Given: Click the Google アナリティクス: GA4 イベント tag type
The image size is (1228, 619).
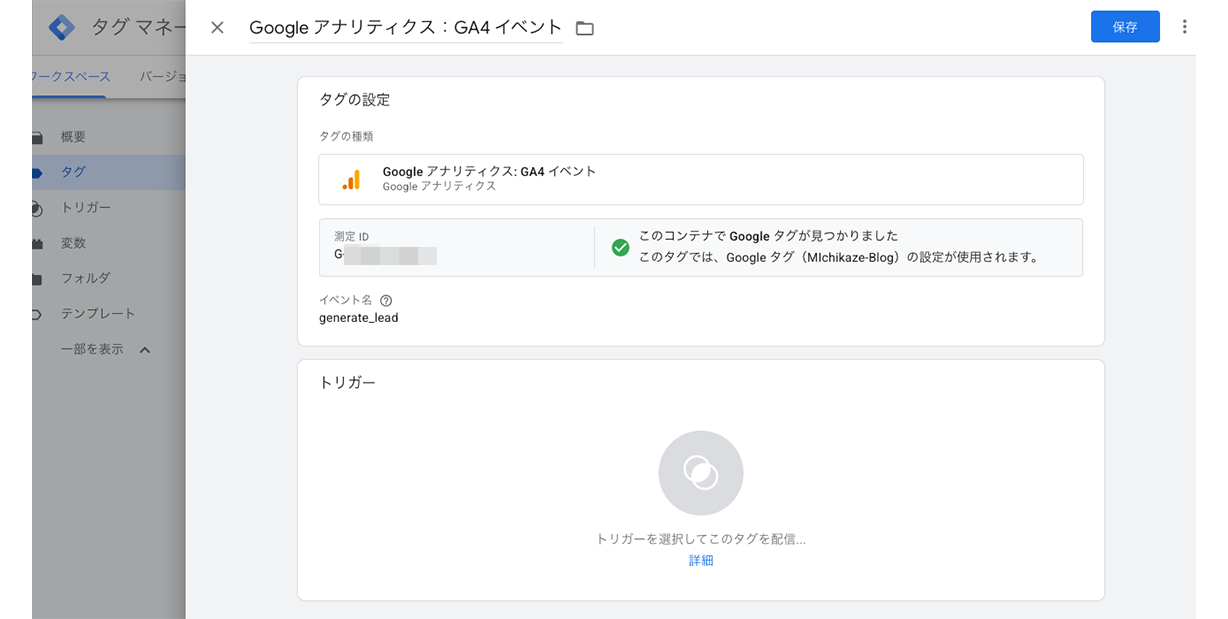Looking at the screenshot, I should tap(701, 180).
